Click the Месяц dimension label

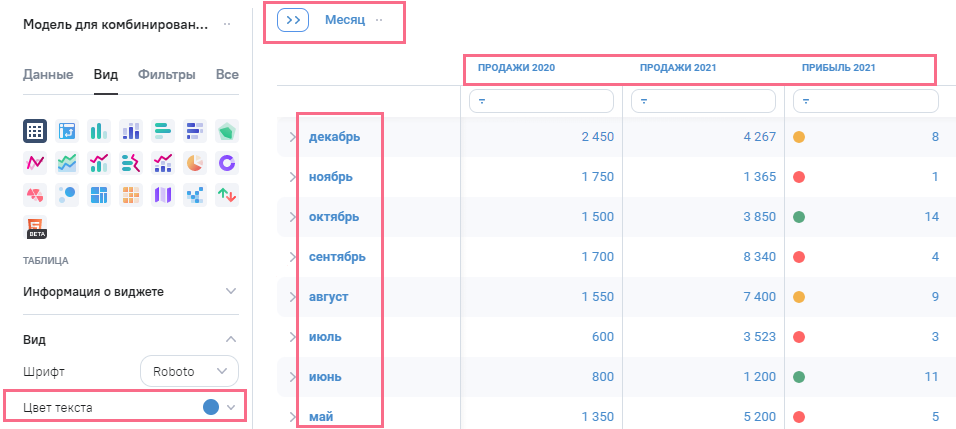[x=345, y=20]
